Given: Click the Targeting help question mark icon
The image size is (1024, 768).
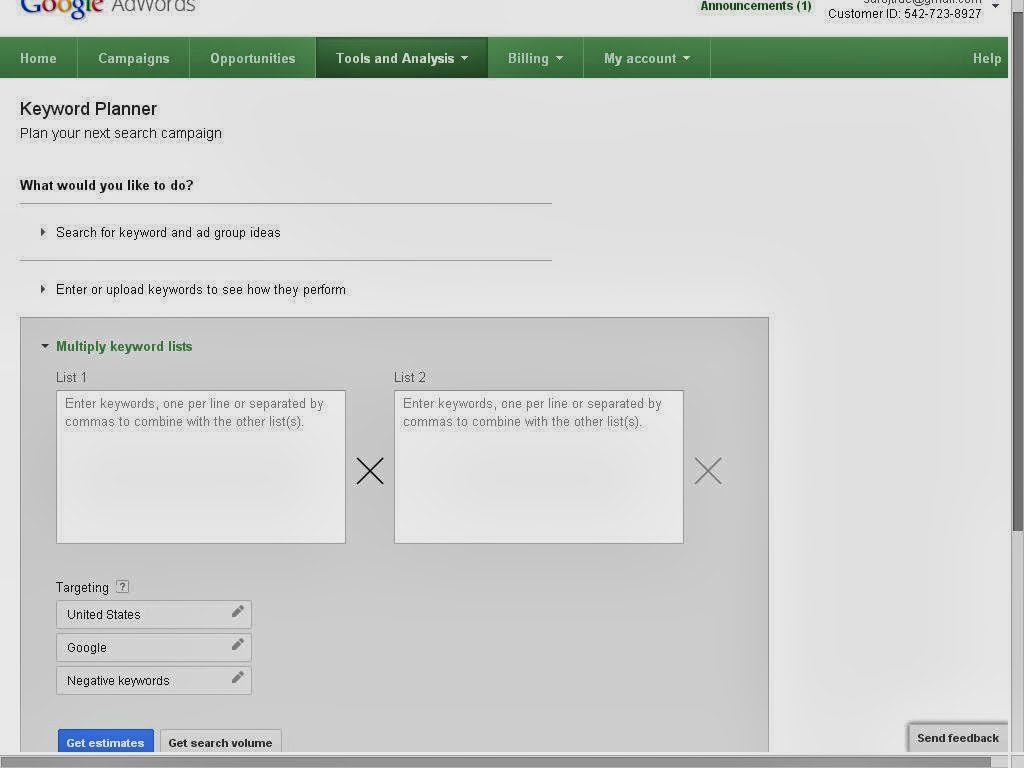Looking at the screenshot, I should [x=122, y=586].
